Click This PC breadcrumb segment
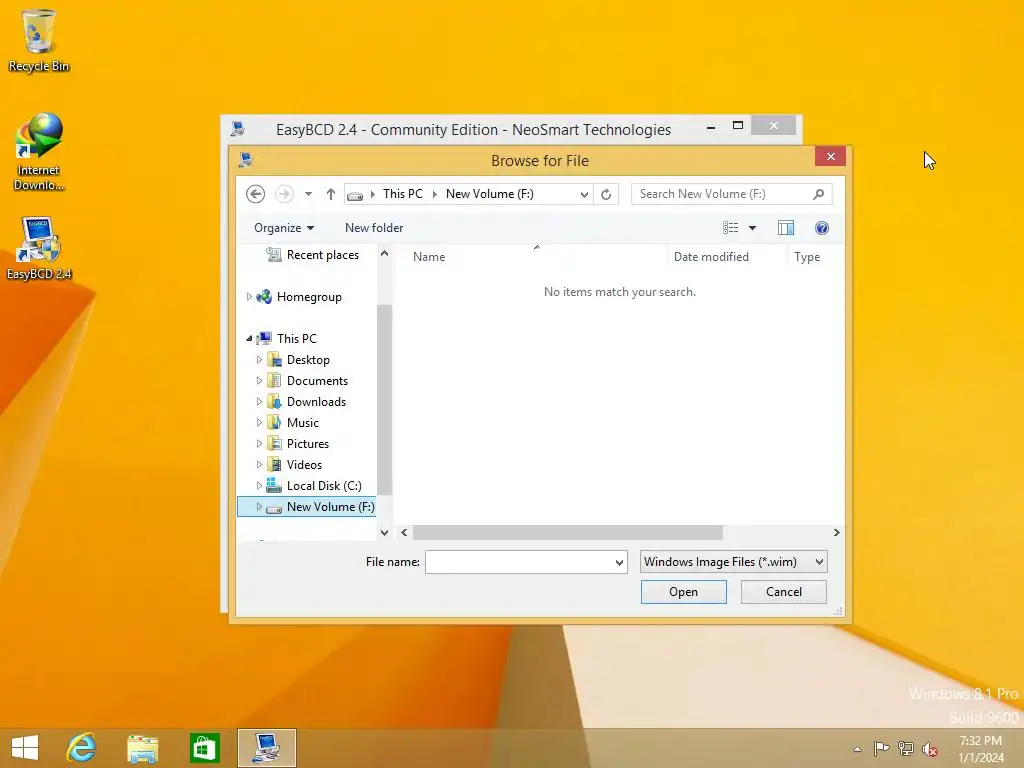This screenshot has height=768, width=1024. [x=402, y=194]
